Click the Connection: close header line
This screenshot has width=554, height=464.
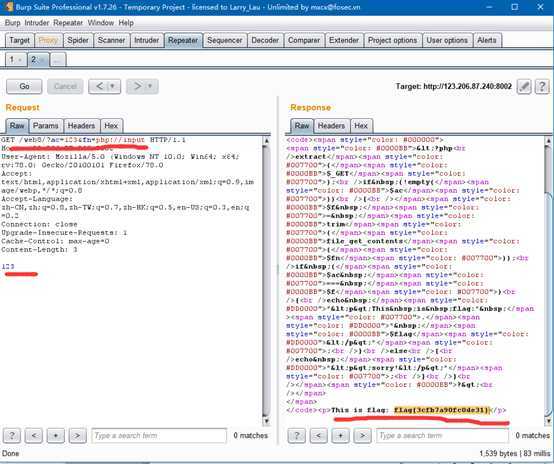pyautogui.click(x=39, y=224)
